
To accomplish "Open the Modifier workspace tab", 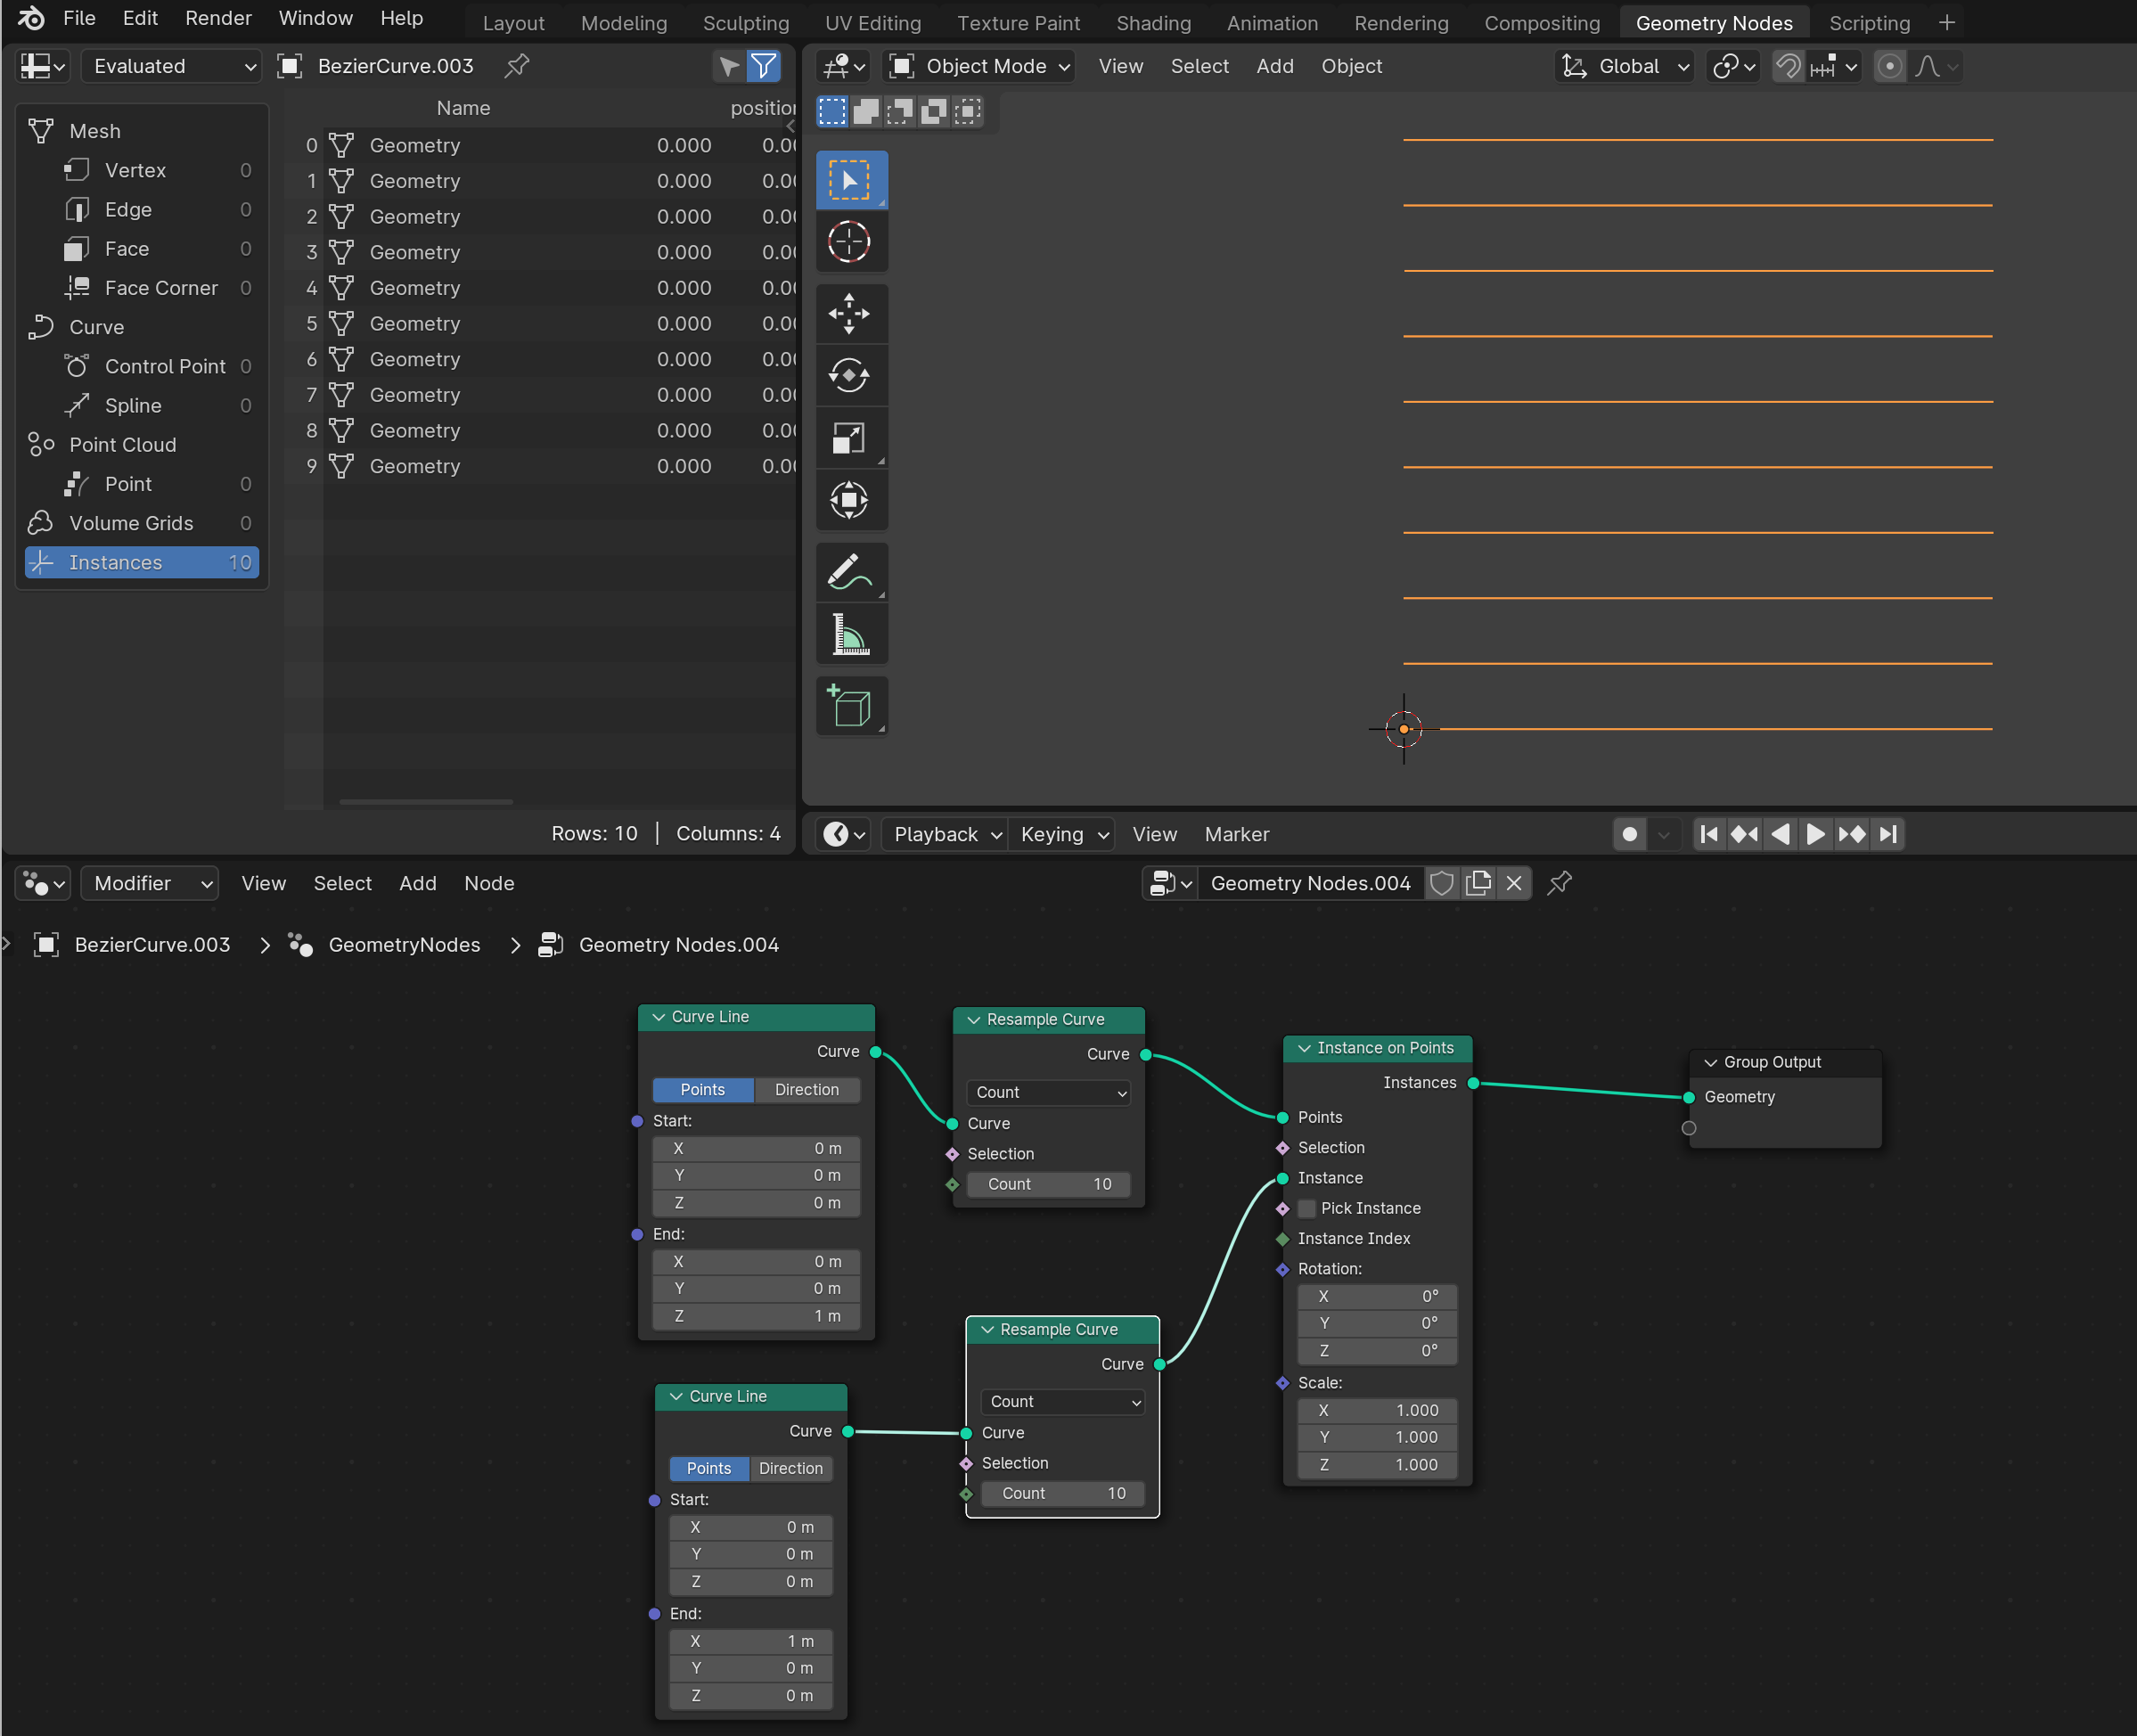I will click(151, 882).
